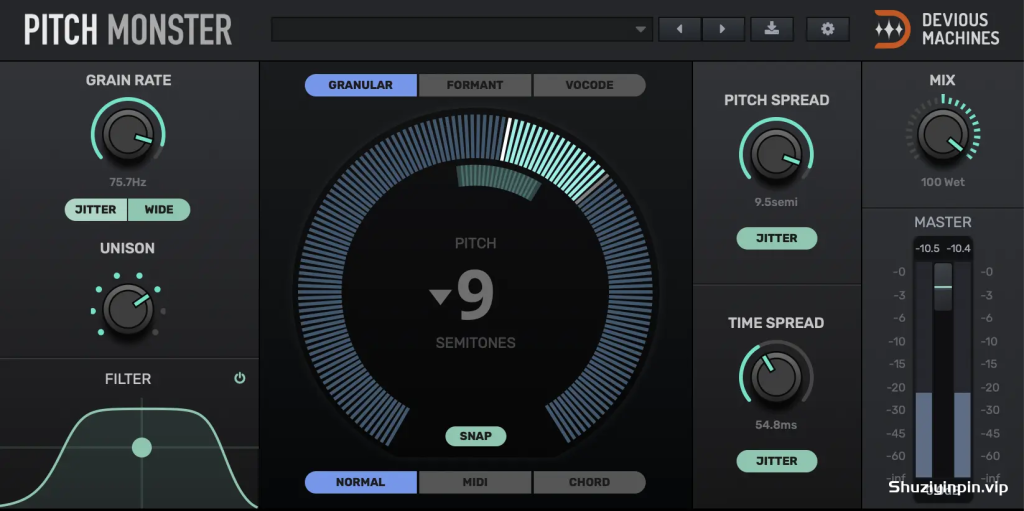Screen dimensions: 1024x511
Task: Click the Master fader handle
Action: pos(943,287)
